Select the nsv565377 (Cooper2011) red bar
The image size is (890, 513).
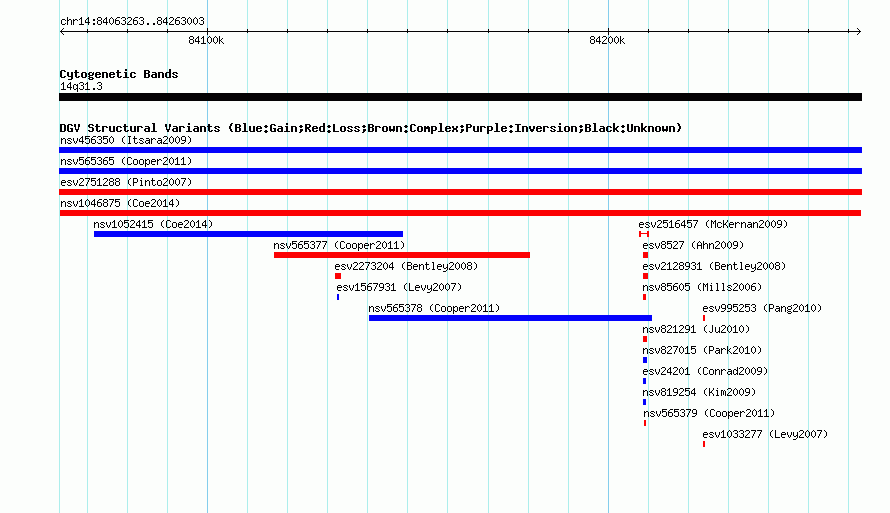[402, 255]
